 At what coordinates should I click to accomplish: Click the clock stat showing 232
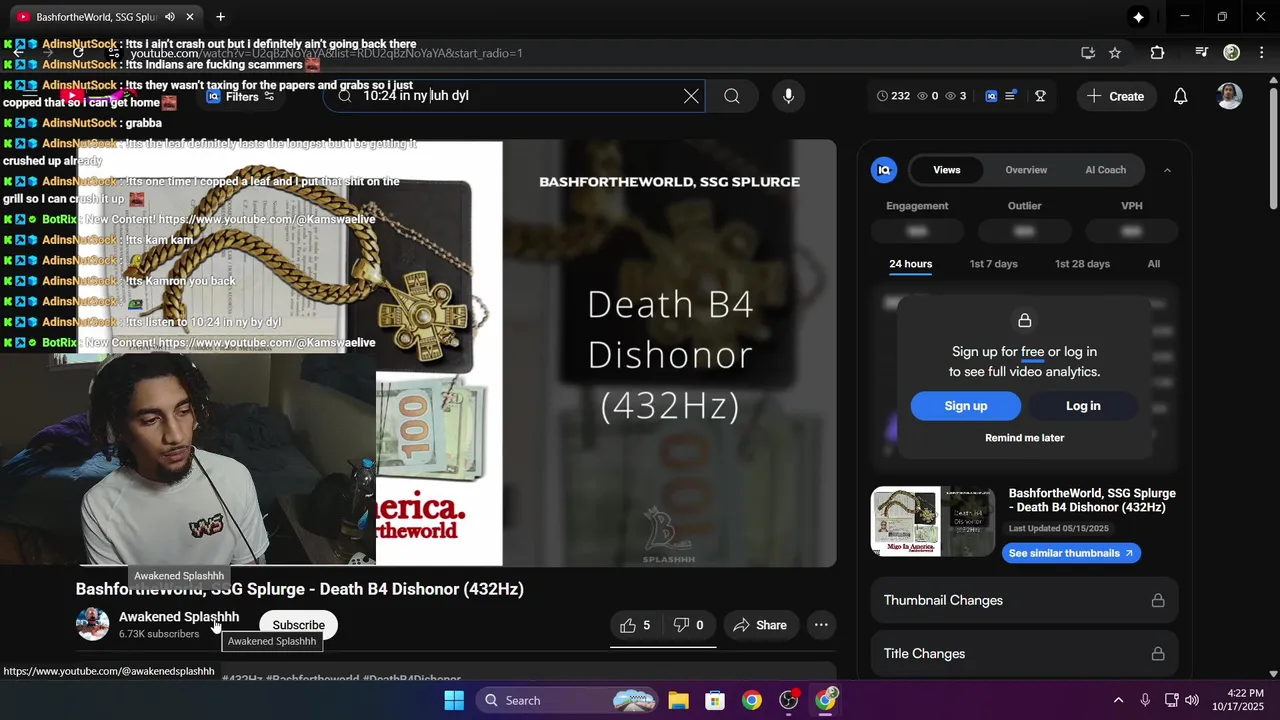[893, 96]
